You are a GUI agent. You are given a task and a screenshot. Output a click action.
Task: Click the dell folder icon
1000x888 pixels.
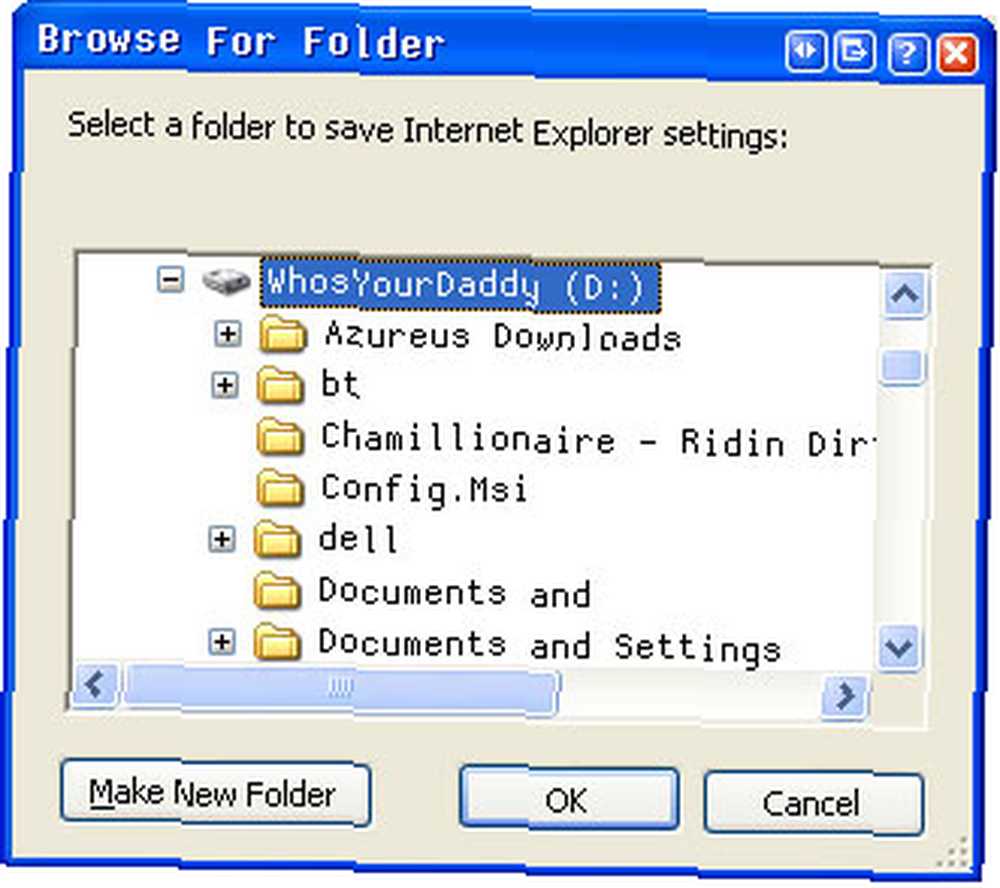[277, 540]
